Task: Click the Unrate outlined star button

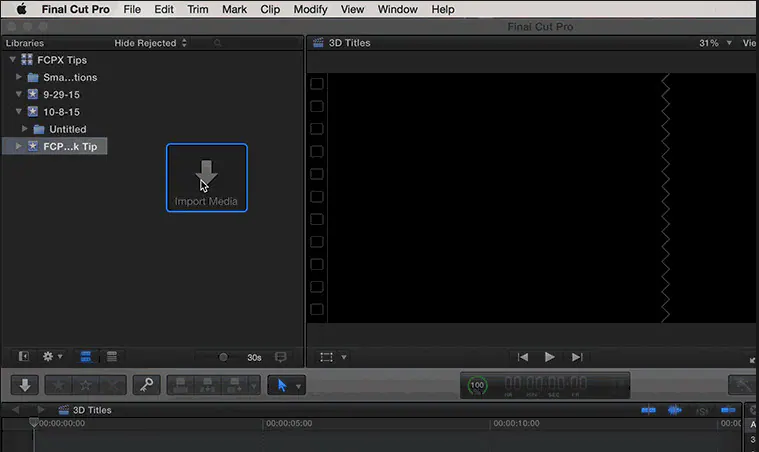Action: [x=86, y=386]
